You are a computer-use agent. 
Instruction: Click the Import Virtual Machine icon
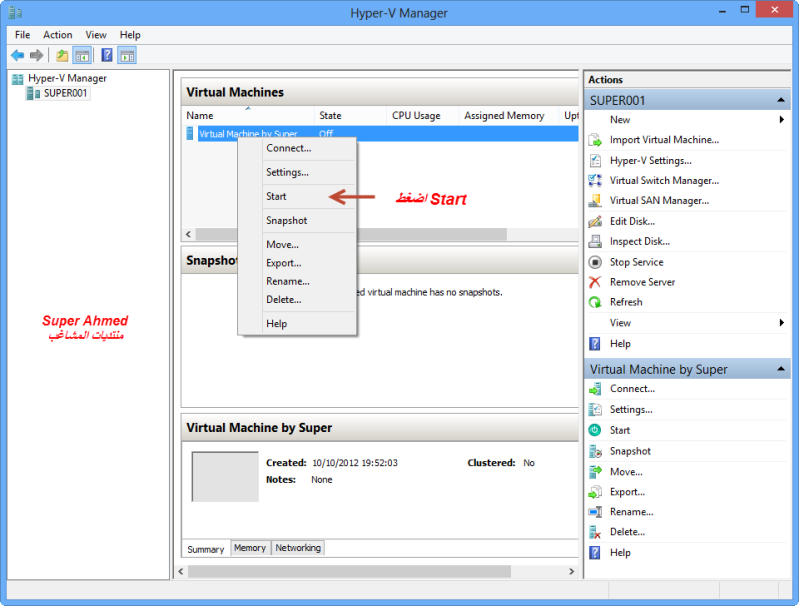click(x=595, y=140)
